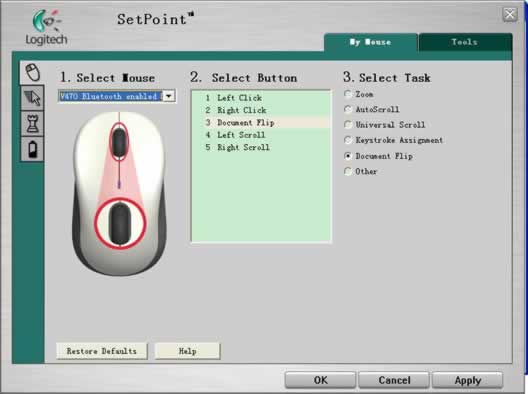The height and width of the screenshot is (394, 528).
Task: Click the Apply button
Action: [x=467, y=380]
